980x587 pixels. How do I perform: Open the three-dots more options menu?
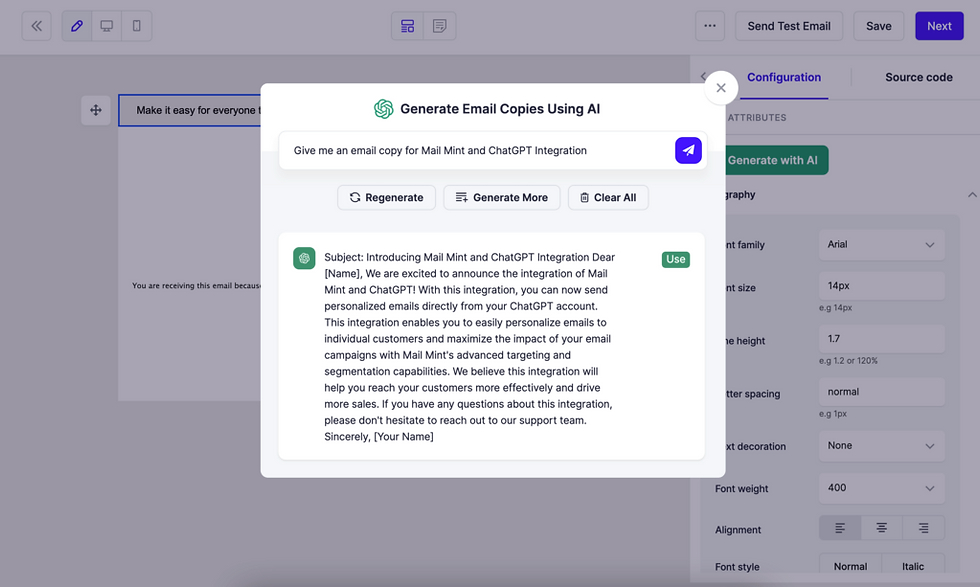710,26
